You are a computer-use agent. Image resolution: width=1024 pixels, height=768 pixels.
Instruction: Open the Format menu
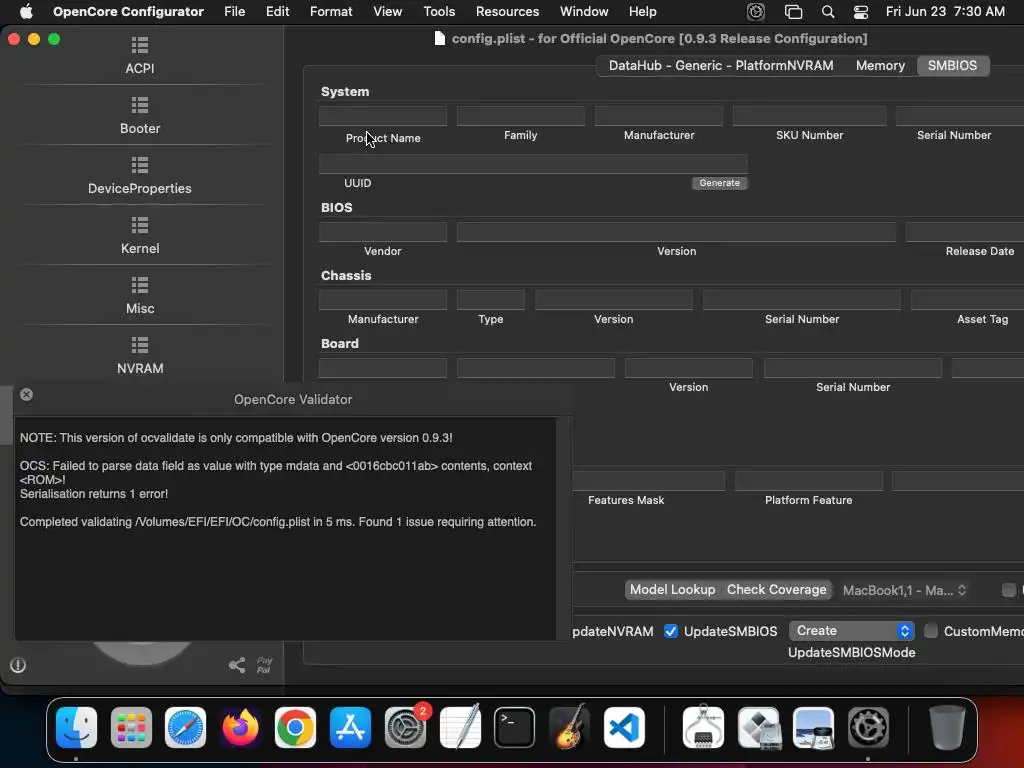click(x=331, y=12)
